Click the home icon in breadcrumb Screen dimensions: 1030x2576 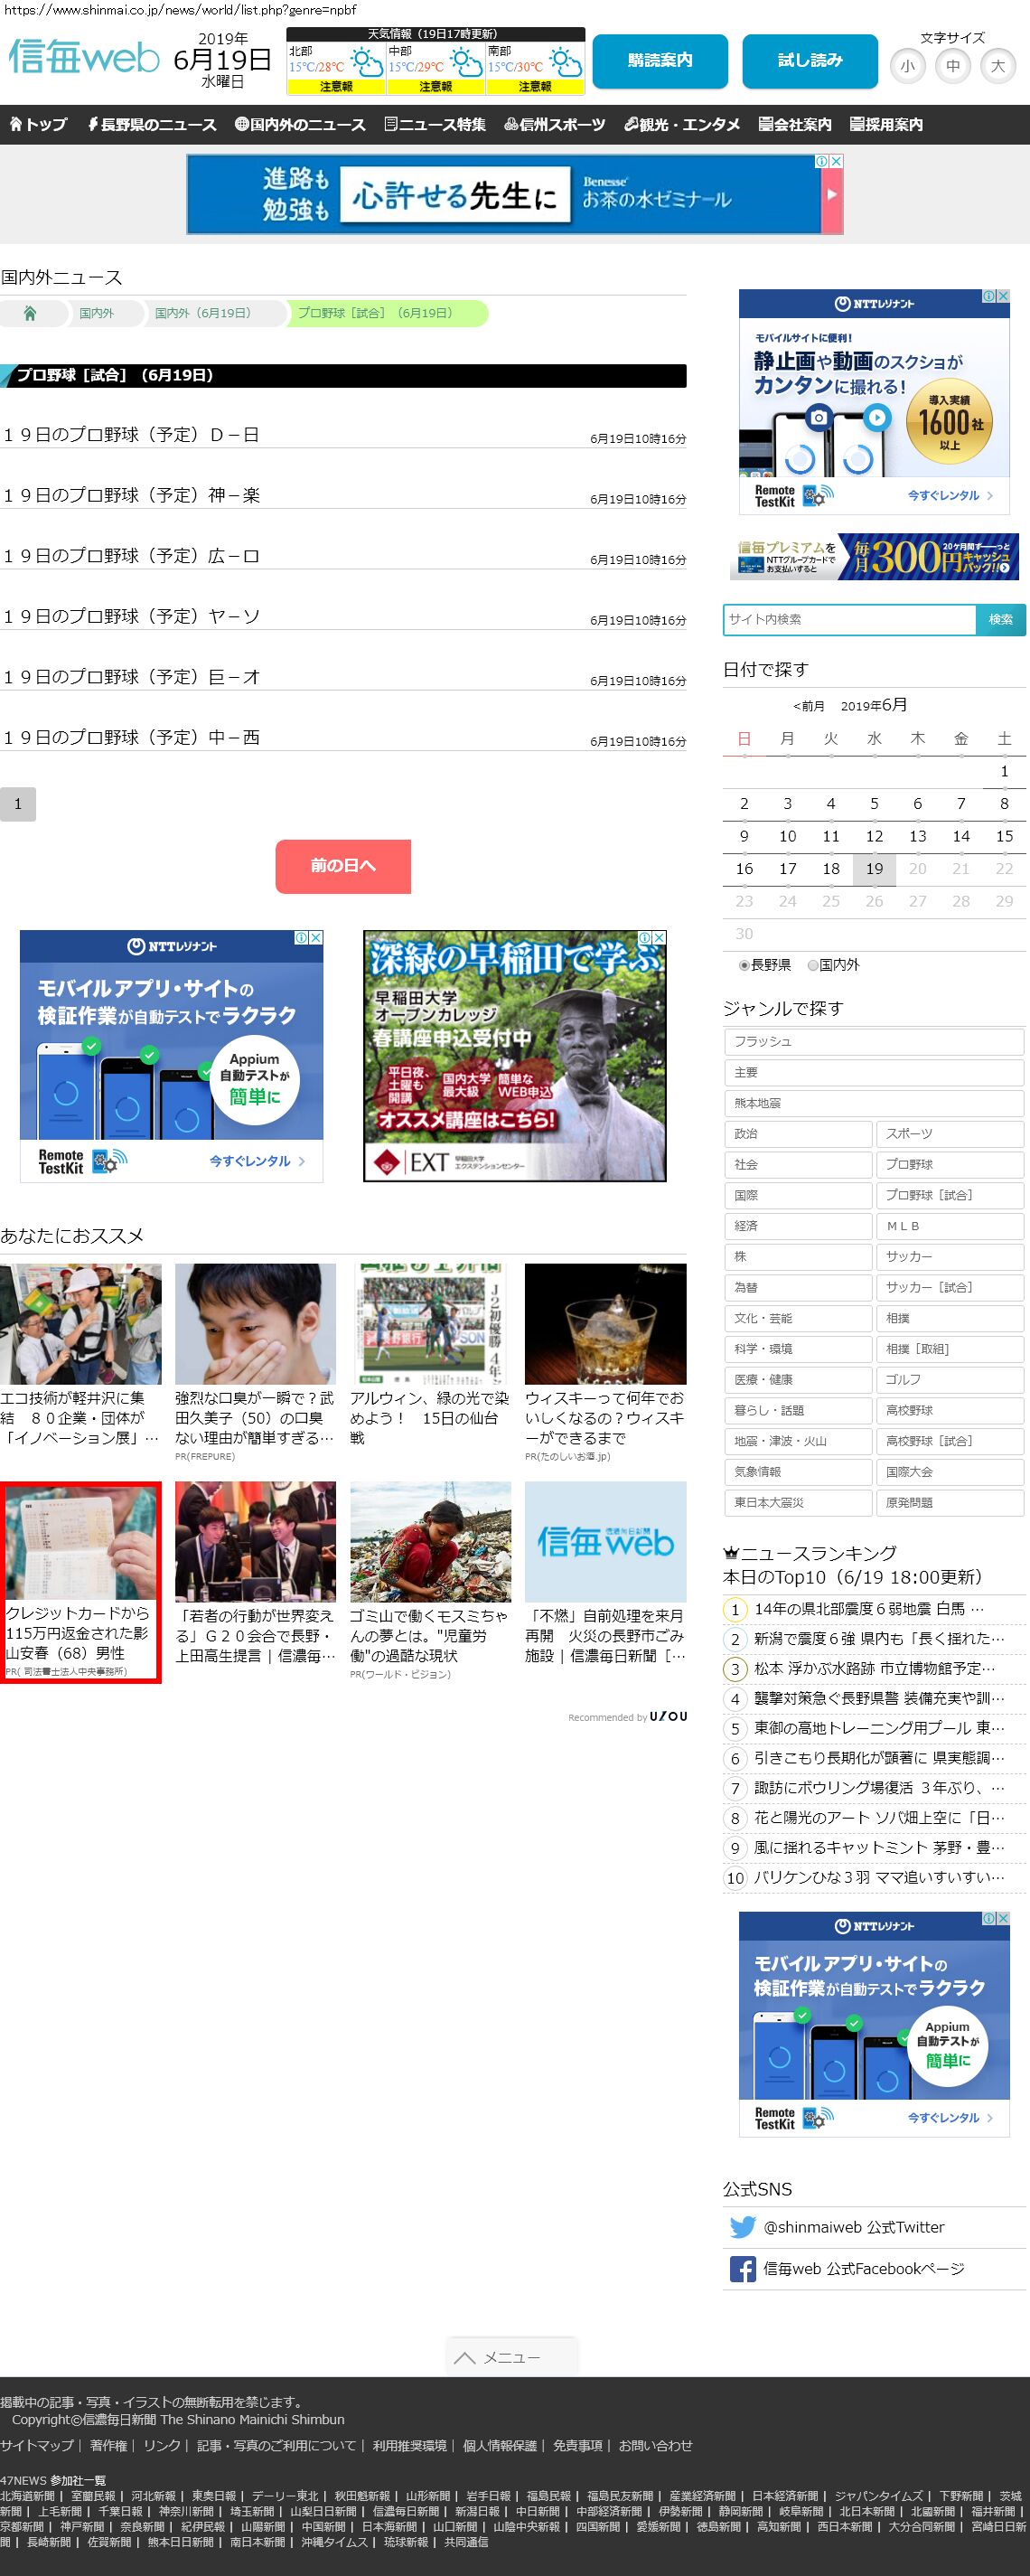[x=30, y=313]
